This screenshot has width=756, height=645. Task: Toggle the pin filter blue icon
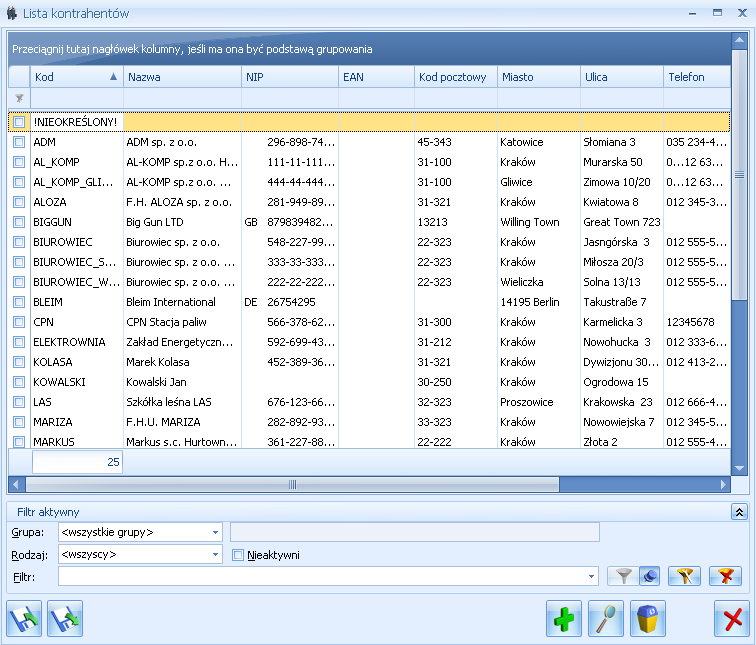pos(649,576)
